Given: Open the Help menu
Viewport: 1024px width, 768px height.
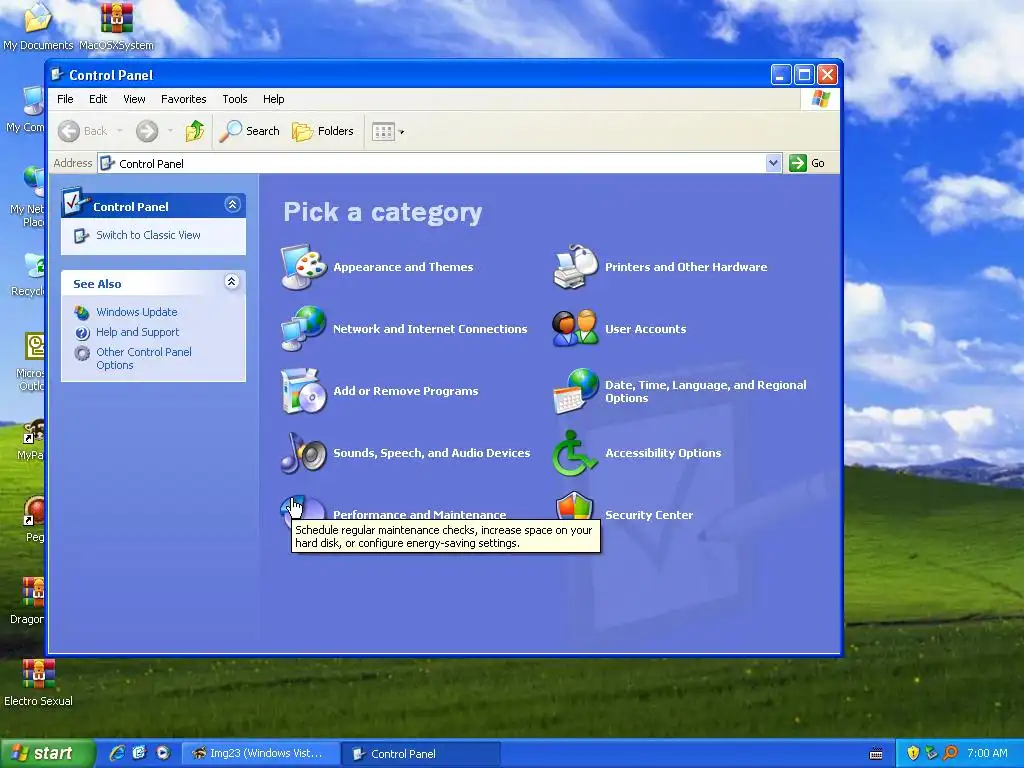Looking at the screenshot, I should point(274,99).
